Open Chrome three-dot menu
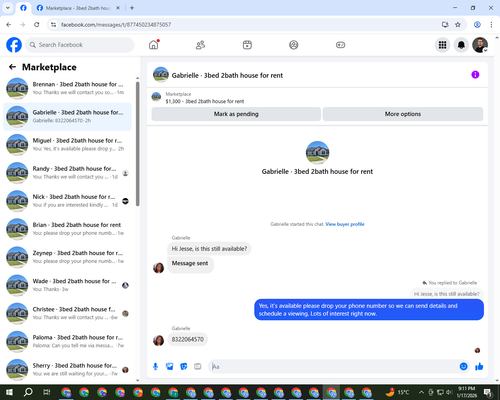The width and height of the screenshot is (500, 400). point(491,25)
